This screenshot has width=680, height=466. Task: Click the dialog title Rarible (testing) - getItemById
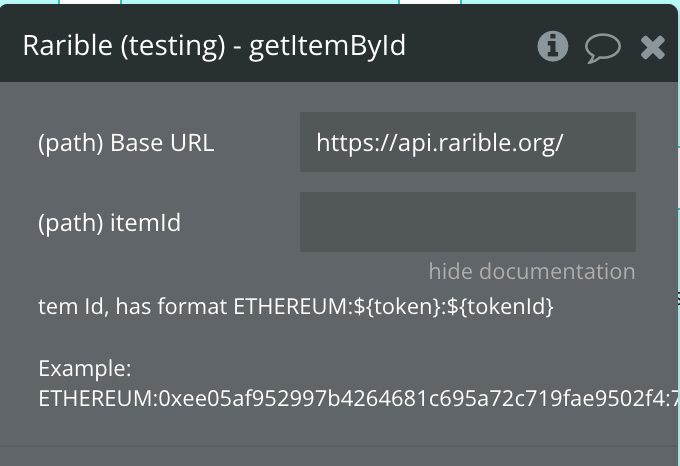click(x=214, y=46)
